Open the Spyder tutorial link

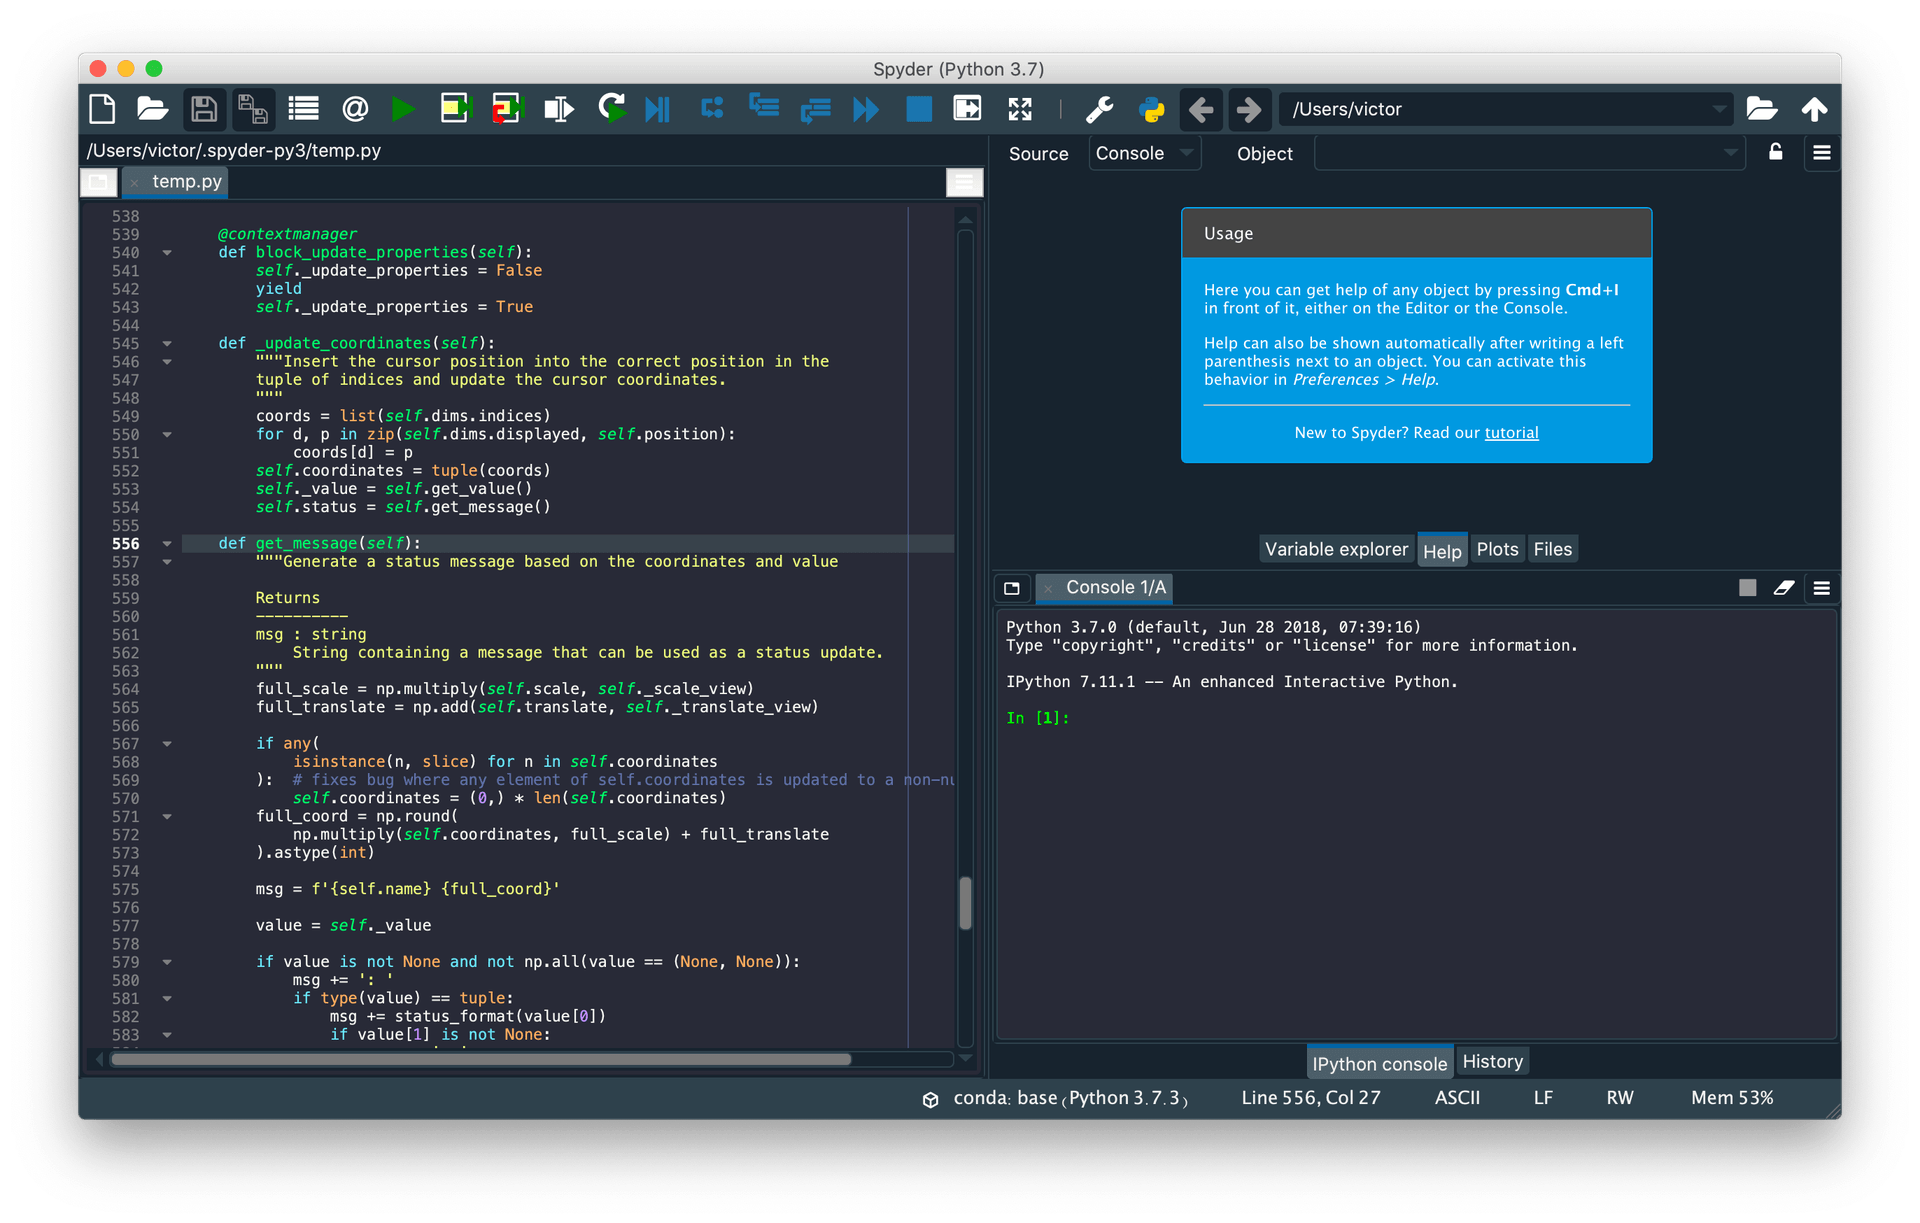1511,433
